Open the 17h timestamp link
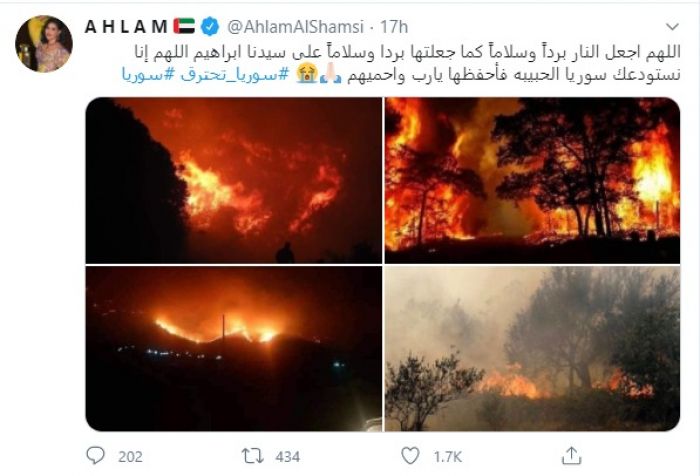700x476 pixels. [394, 27]
